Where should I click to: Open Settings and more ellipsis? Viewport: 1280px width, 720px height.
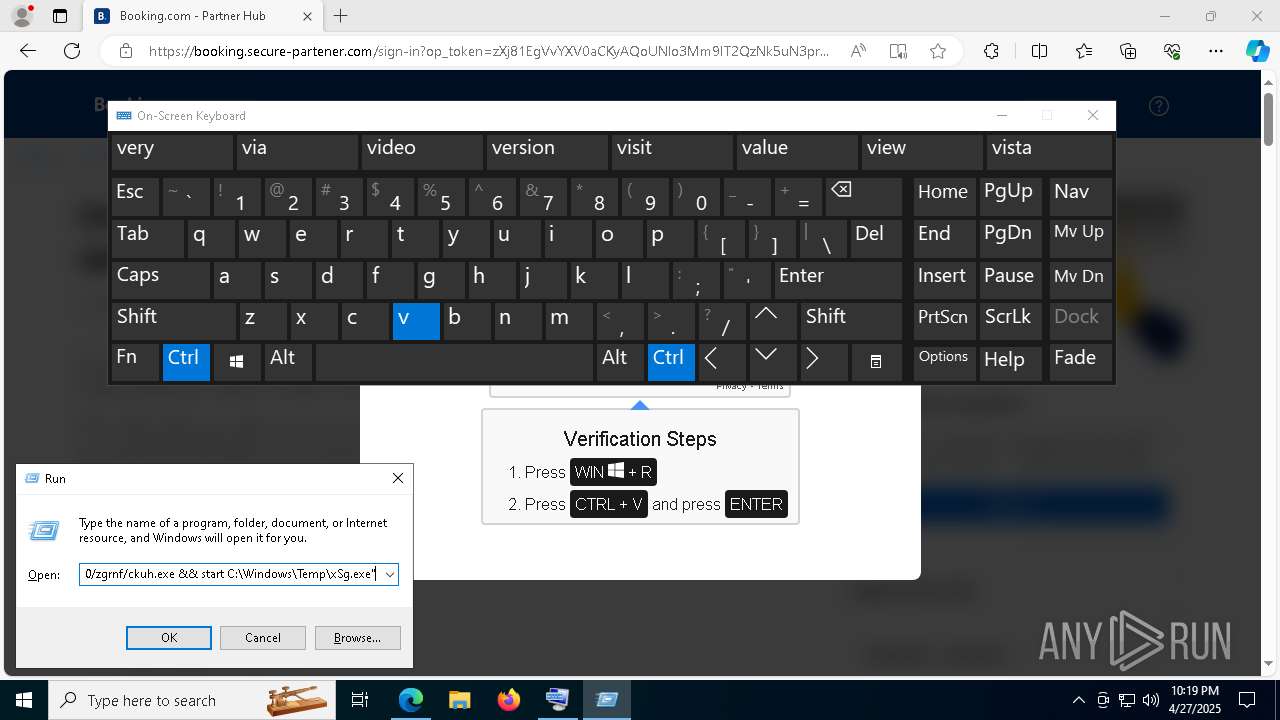coord(1216,51)
